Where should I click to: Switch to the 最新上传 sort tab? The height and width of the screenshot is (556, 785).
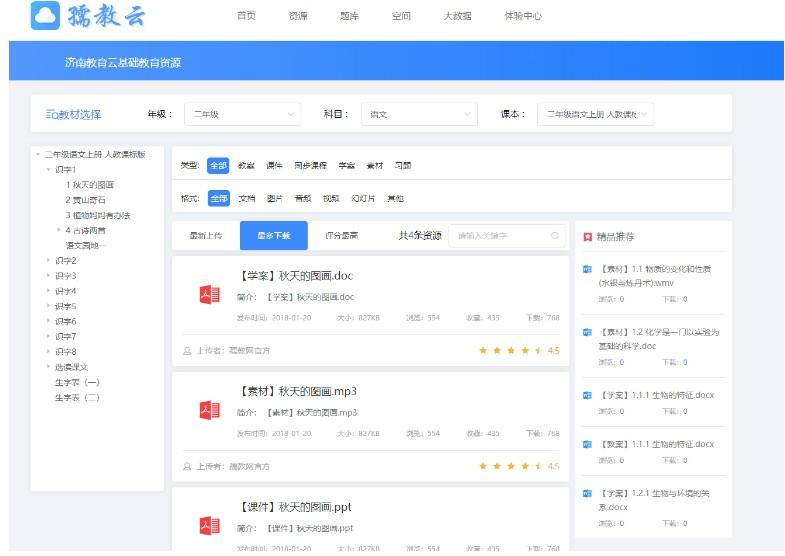(206, 235)
